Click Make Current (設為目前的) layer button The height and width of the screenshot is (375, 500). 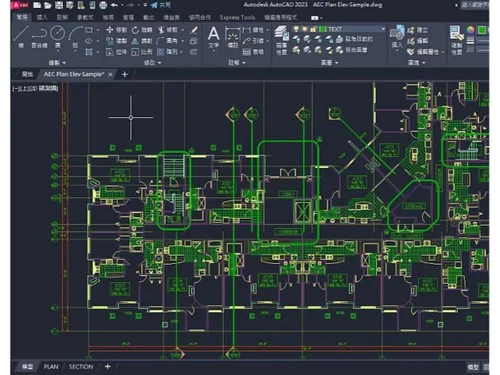point(355,39)
